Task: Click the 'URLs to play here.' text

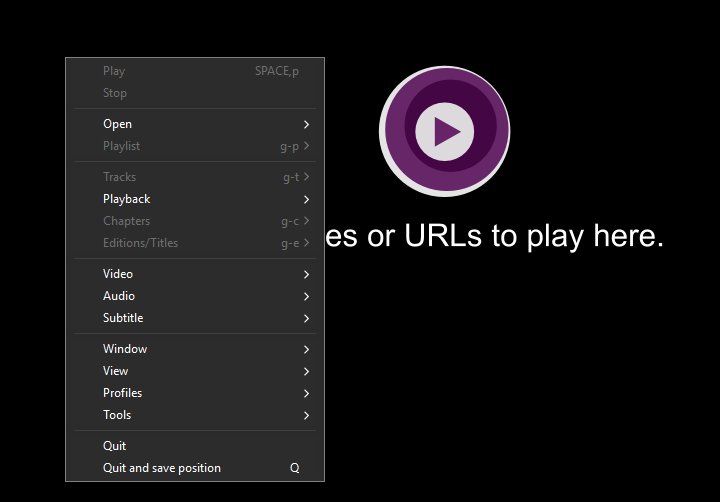Action: 534,236
